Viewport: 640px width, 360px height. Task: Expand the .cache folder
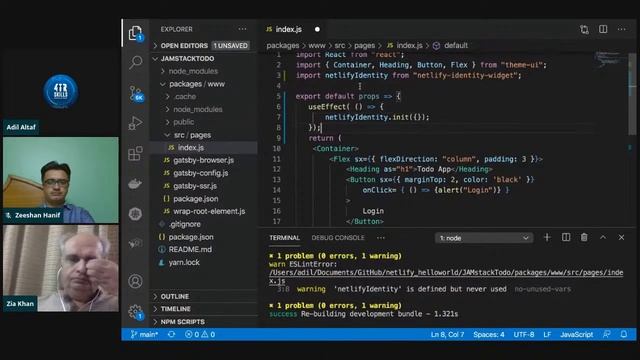[x=203, y=97]
